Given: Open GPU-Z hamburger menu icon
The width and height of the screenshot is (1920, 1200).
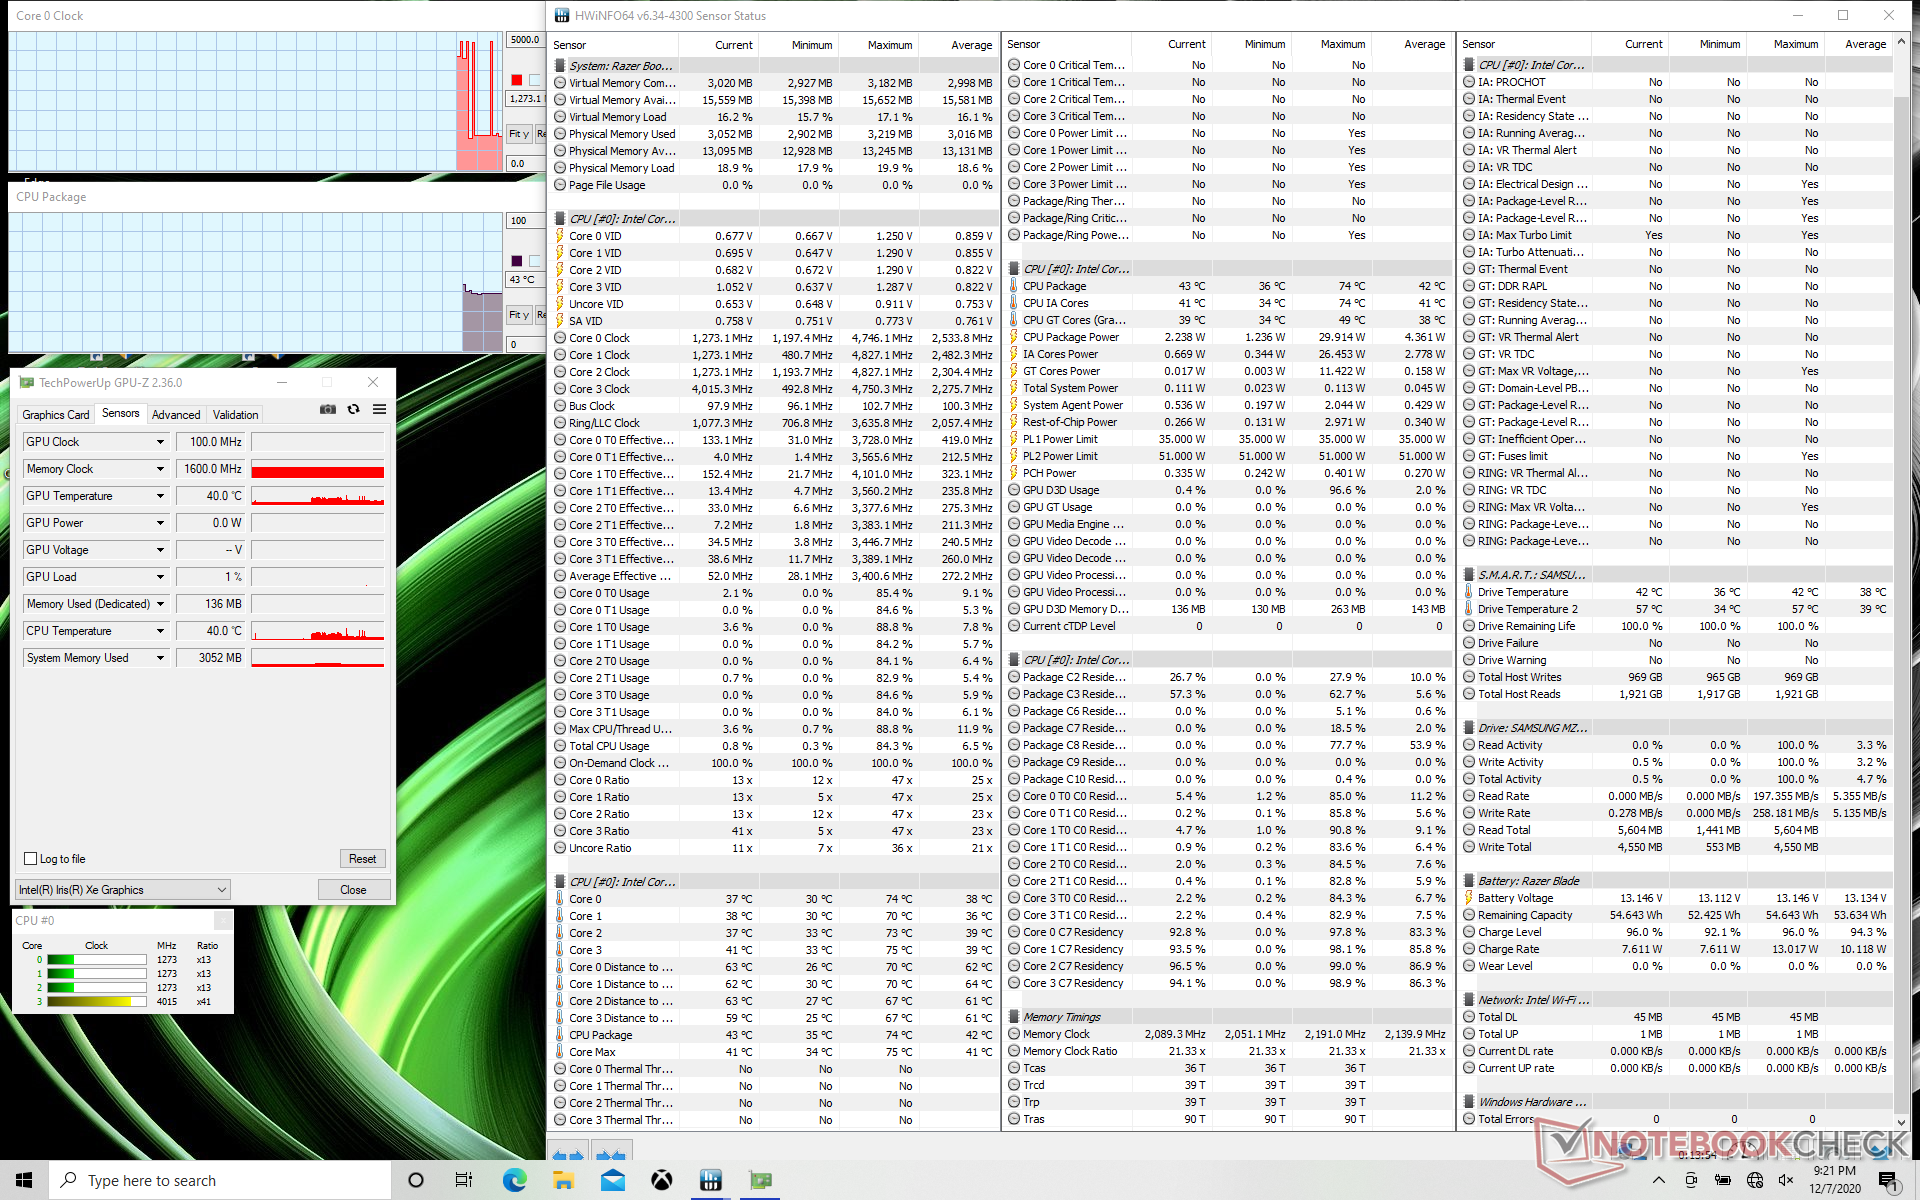Looking at the screenshot, I should pyautogui.click(x=379, y=409).
